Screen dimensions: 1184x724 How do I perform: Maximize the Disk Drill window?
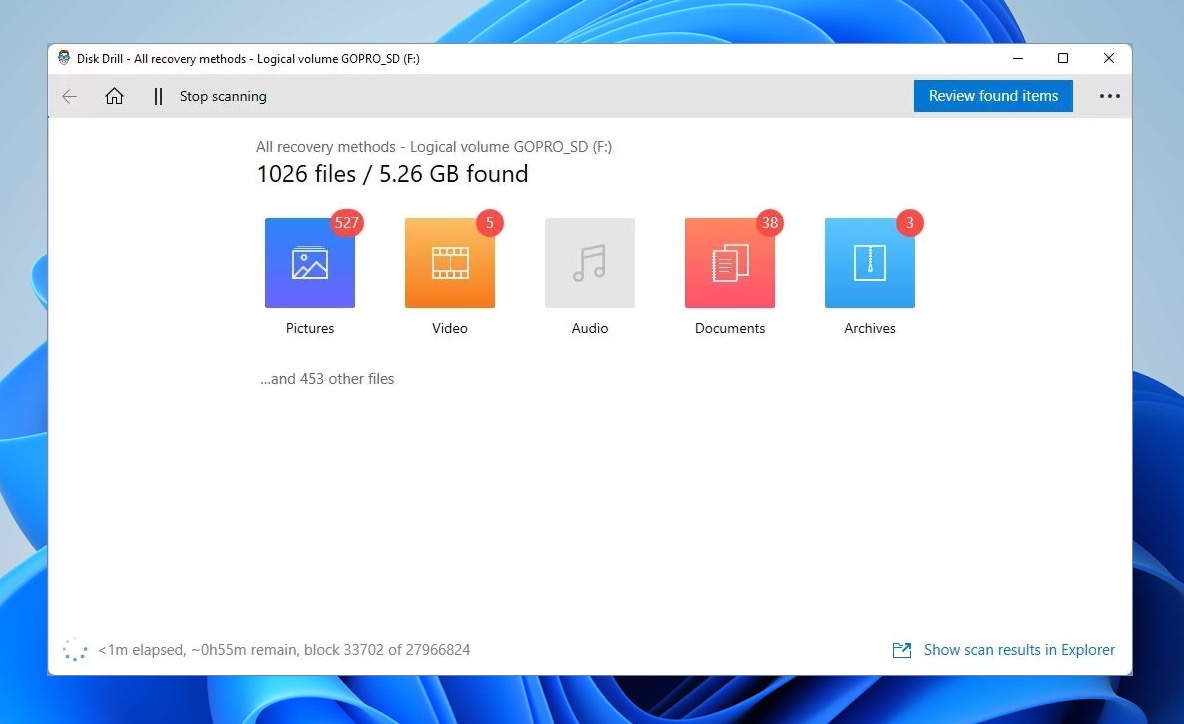pyautogui.click(x=1062, y=58)
